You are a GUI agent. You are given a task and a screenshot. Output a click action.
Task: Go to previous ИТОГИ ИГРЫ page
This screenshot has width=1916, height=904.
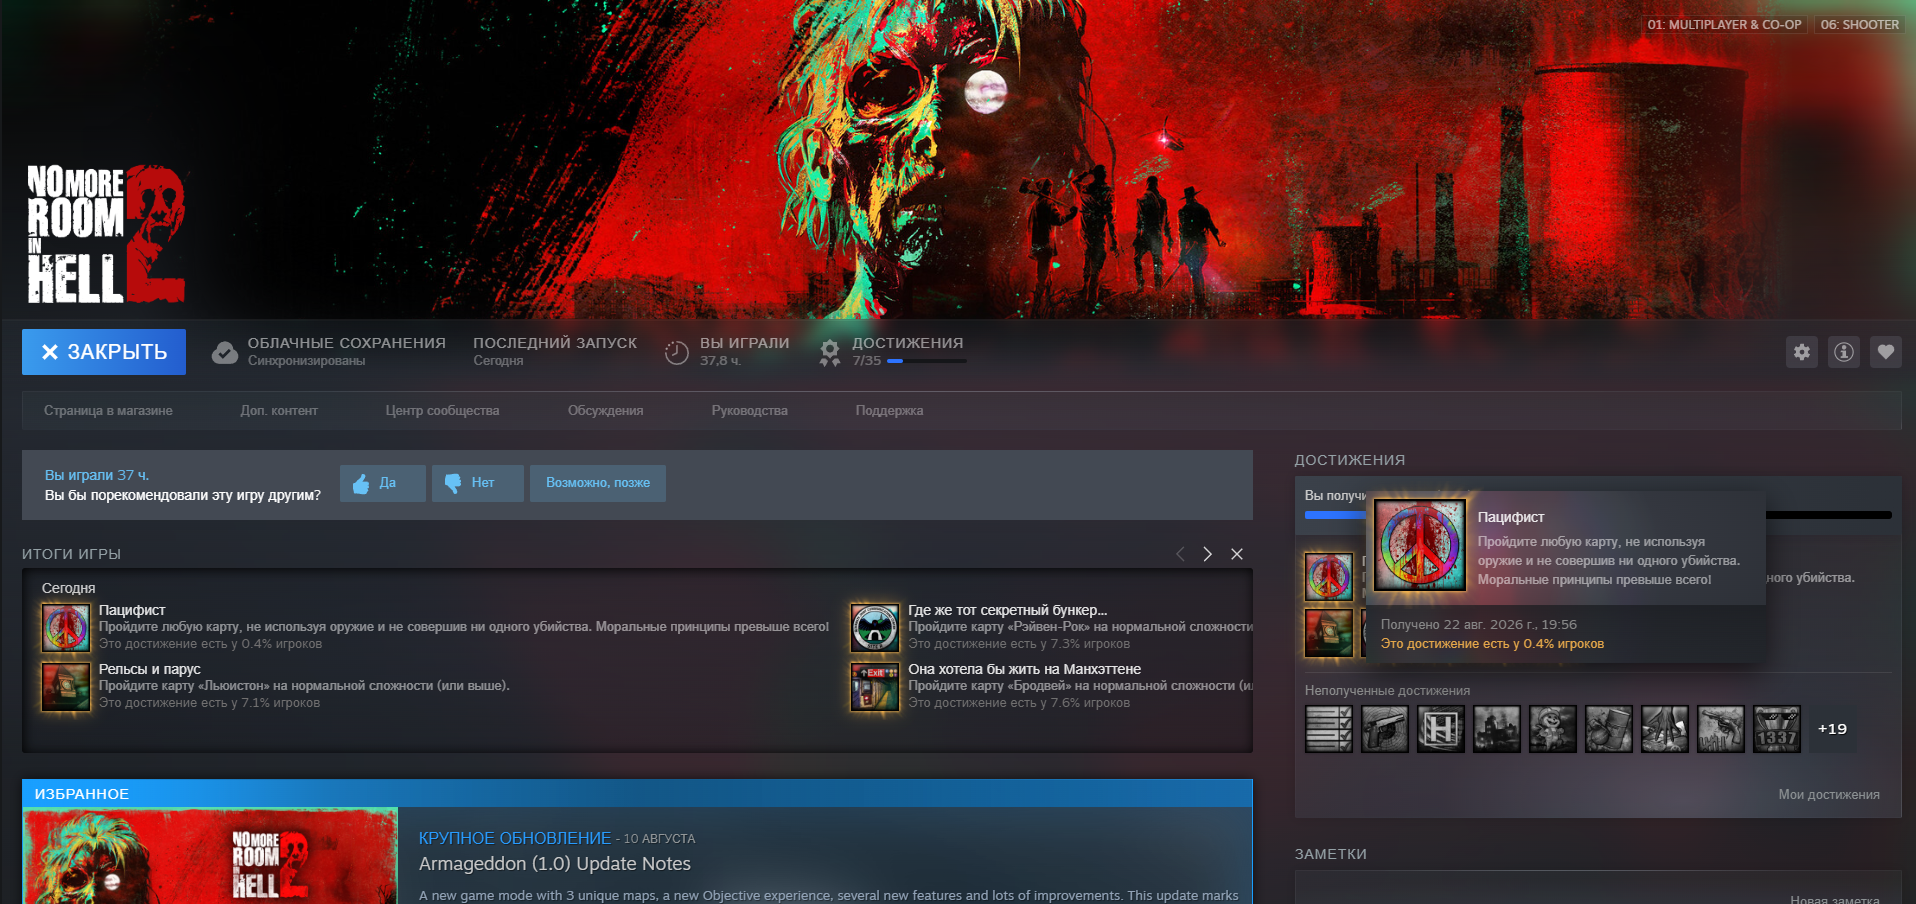coord(1180,554)
